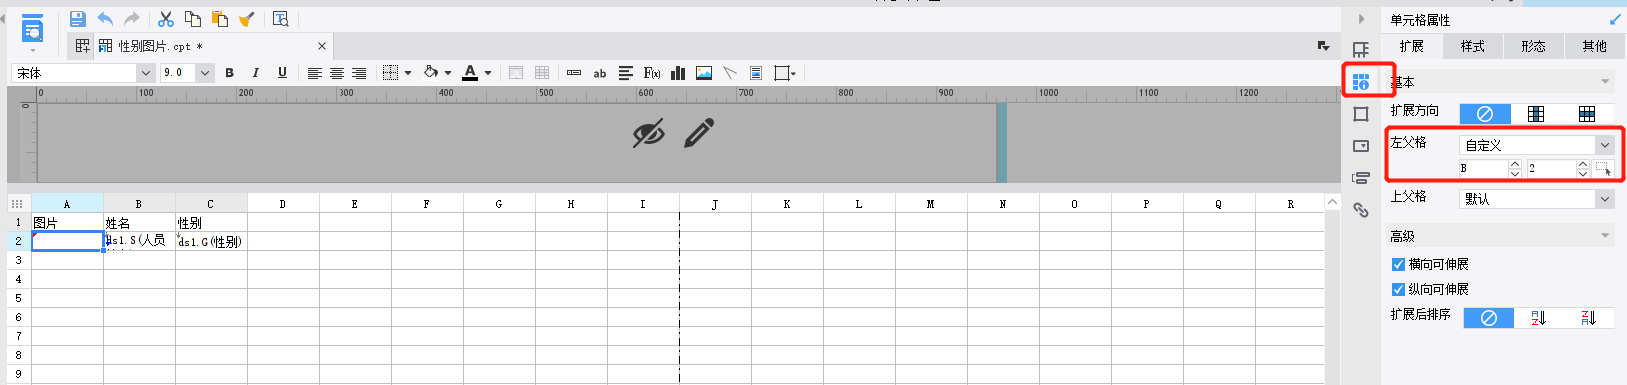Insert rich text element
The image size is (1627, 385).
(626, 73)
